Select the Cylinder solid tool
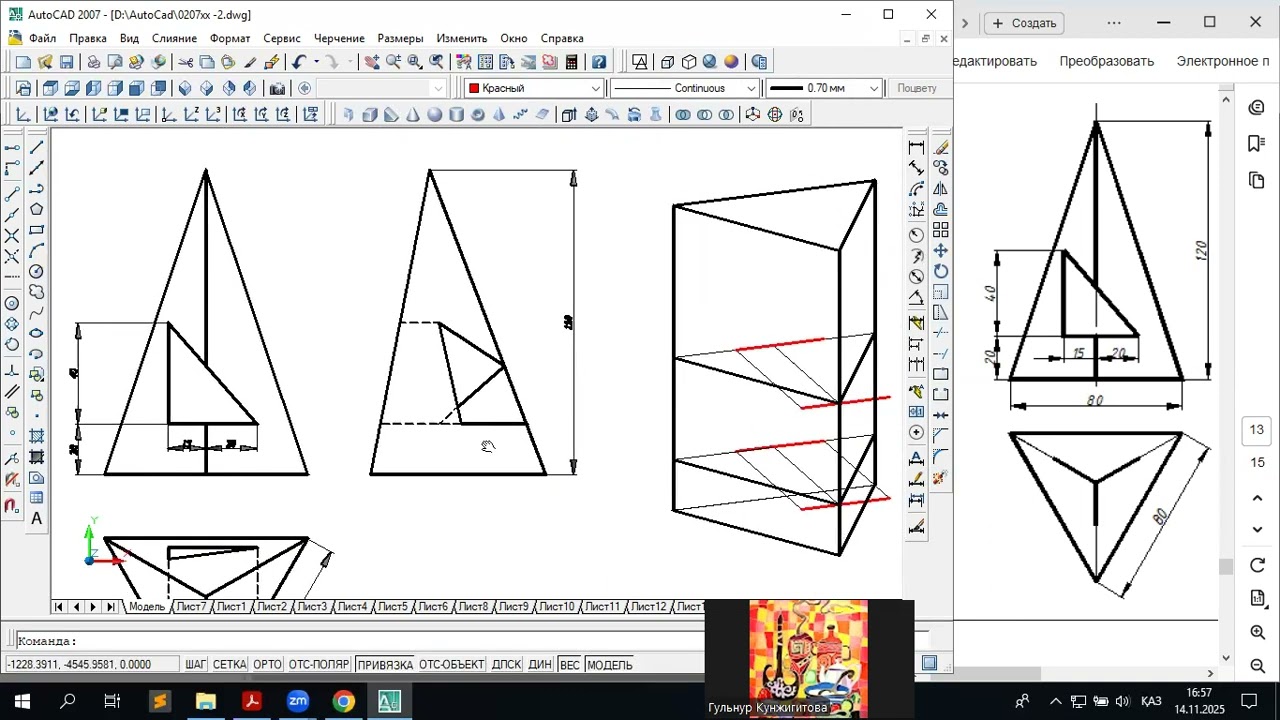The image size is (1280, 720). 456,115
